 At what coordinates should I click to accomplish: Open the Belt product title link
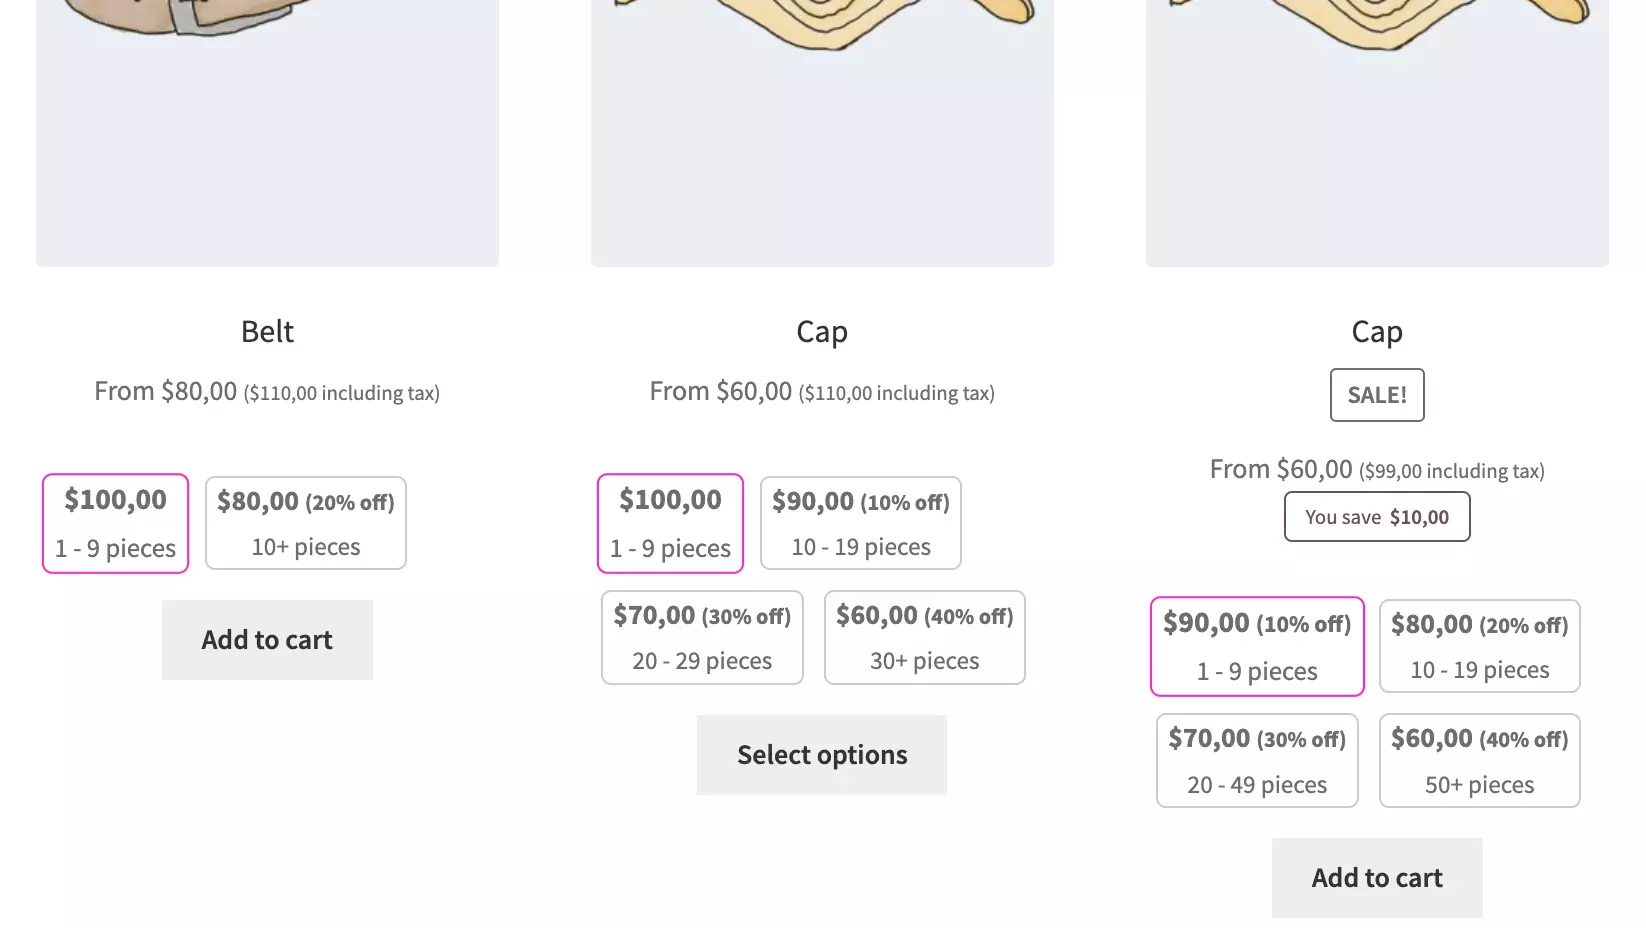[267, 331]
